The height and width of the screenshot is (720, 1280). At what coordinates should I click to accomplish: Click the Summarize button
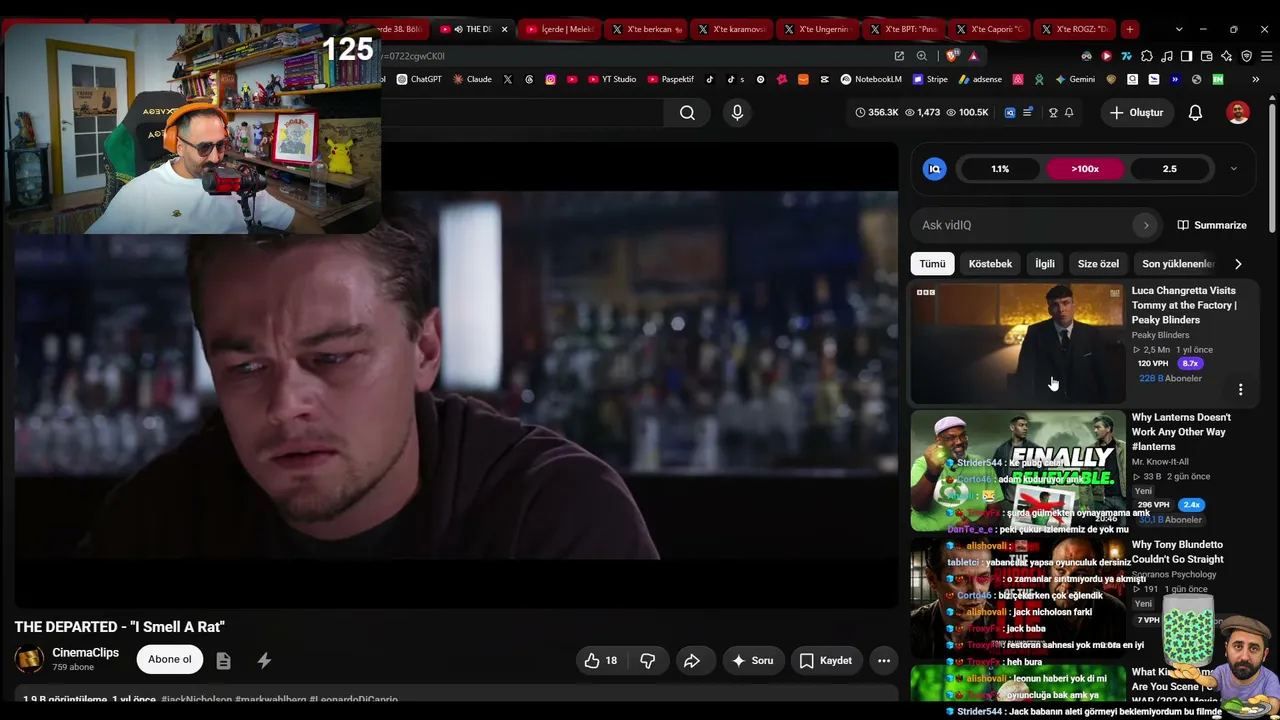pyautogui.click(x=1212, y=225)
